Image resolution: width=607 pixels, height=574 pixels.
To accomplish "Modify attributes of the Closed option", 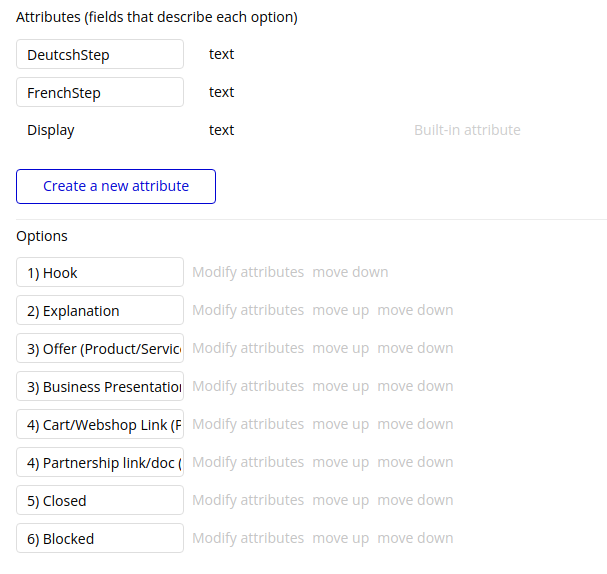I will (248, 500).
